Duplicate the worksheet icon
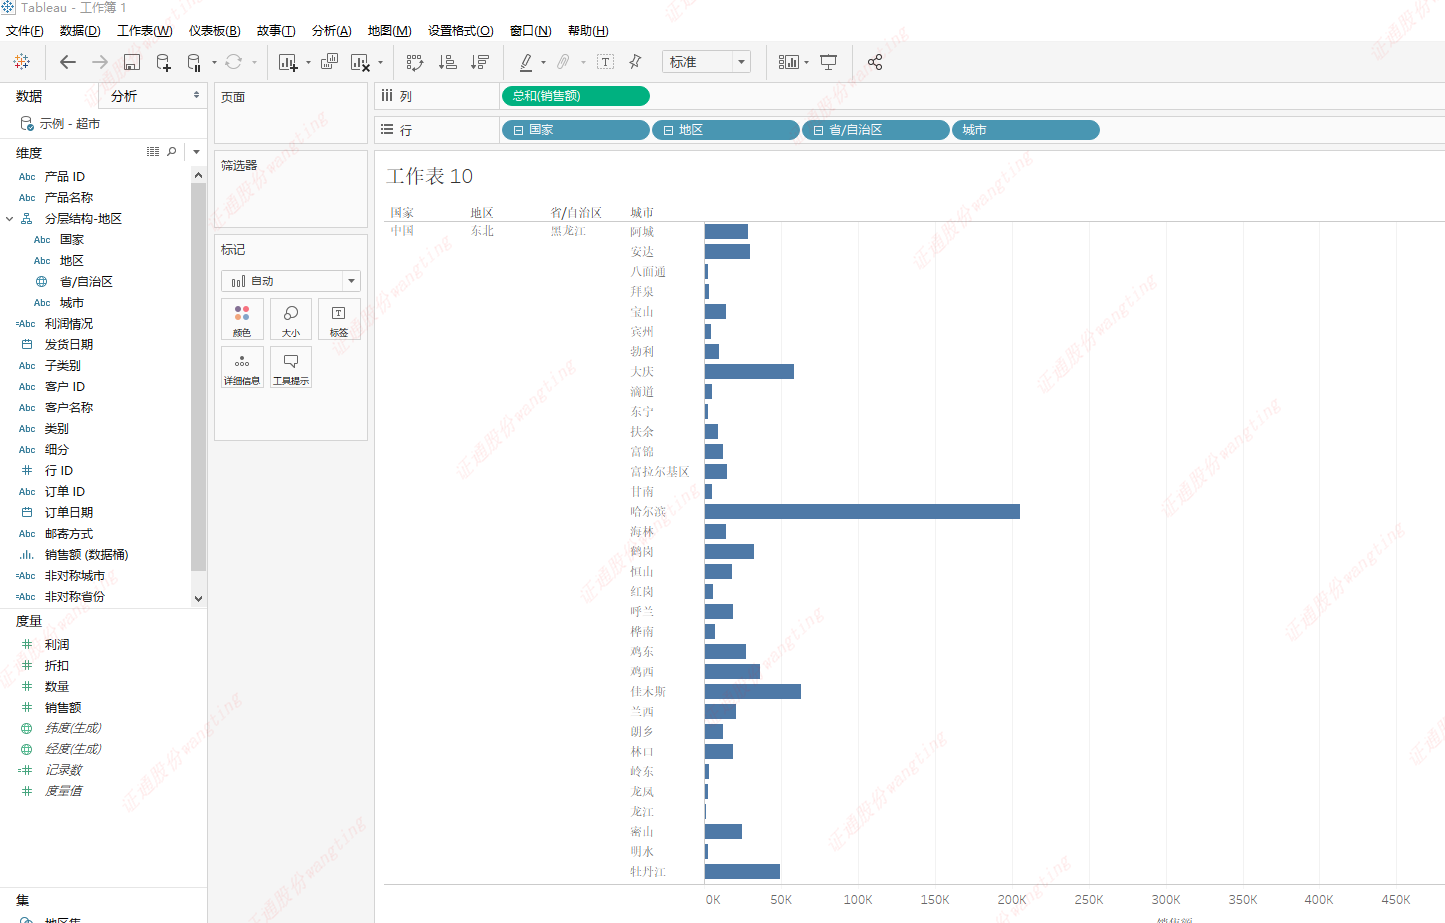This screenshot has height=923, width=1445. tap(329, 62)
